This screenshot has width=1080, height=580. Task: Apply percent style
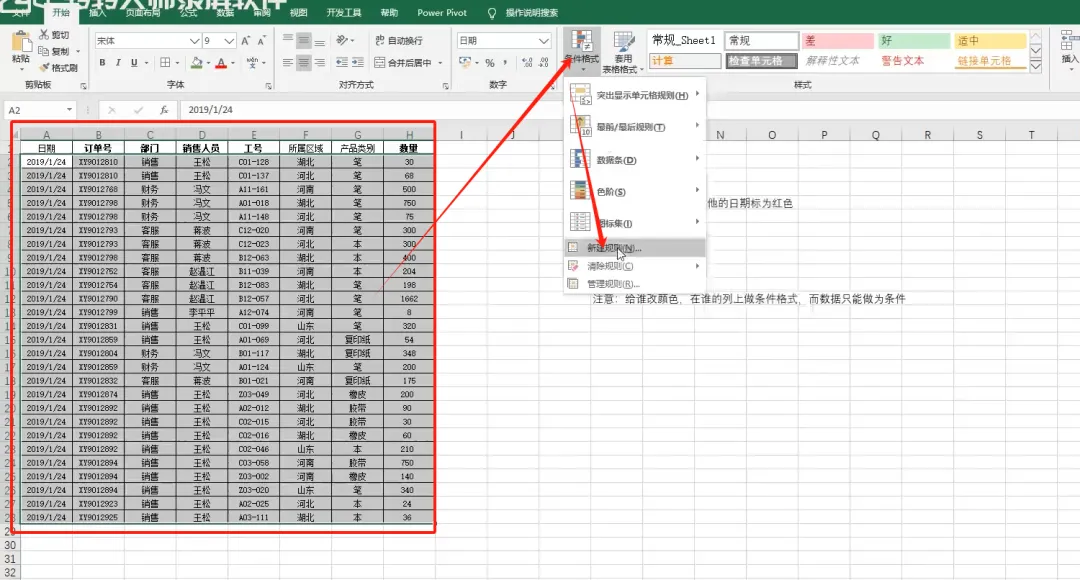(x=490, y=63)
